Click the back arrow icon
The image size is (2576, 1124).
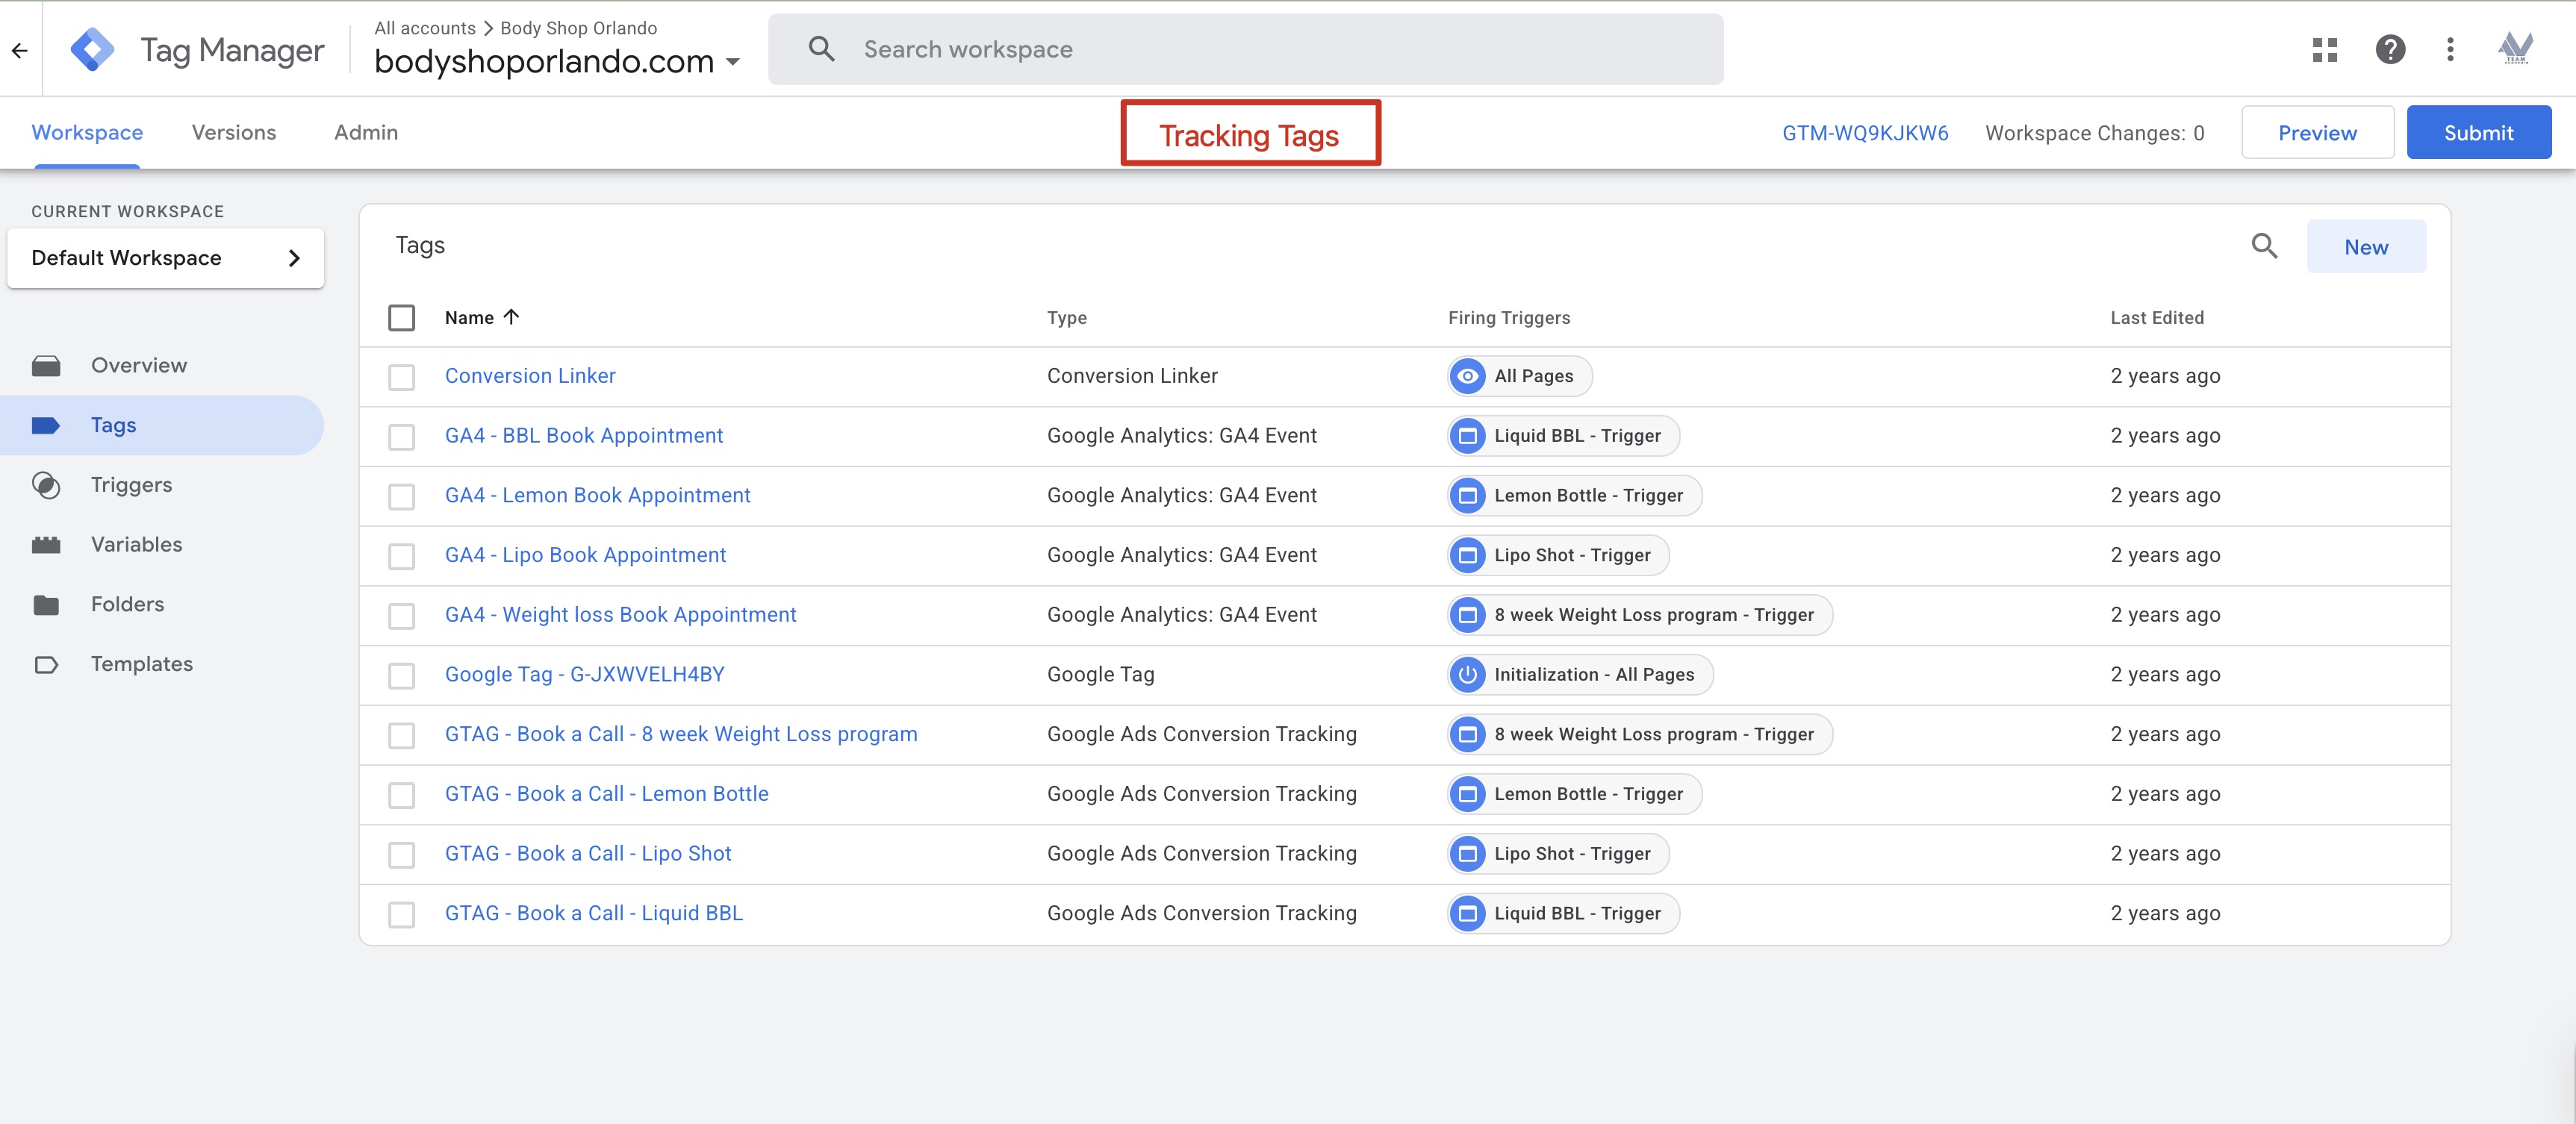pos(20,50)
